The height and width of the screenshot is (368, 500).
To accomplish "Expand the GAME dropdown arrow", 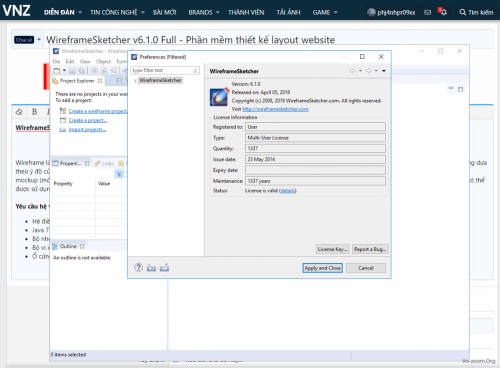I will click(335, 12).
